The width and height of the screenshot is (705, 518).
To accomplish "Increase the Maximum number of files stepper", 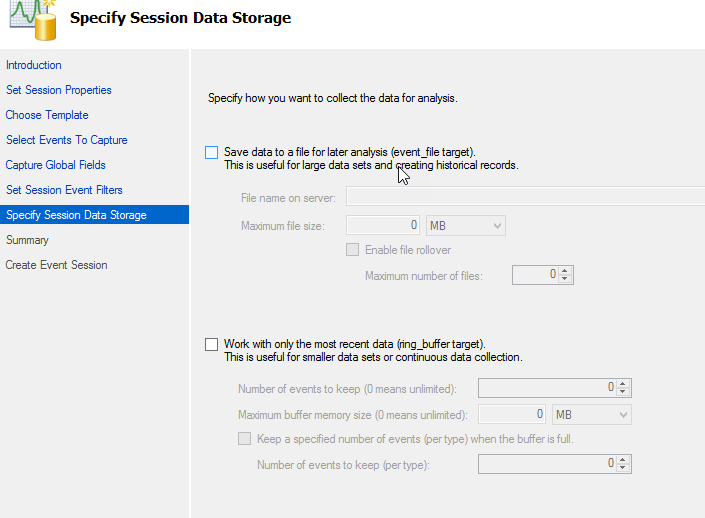I will tap(566, 270).
